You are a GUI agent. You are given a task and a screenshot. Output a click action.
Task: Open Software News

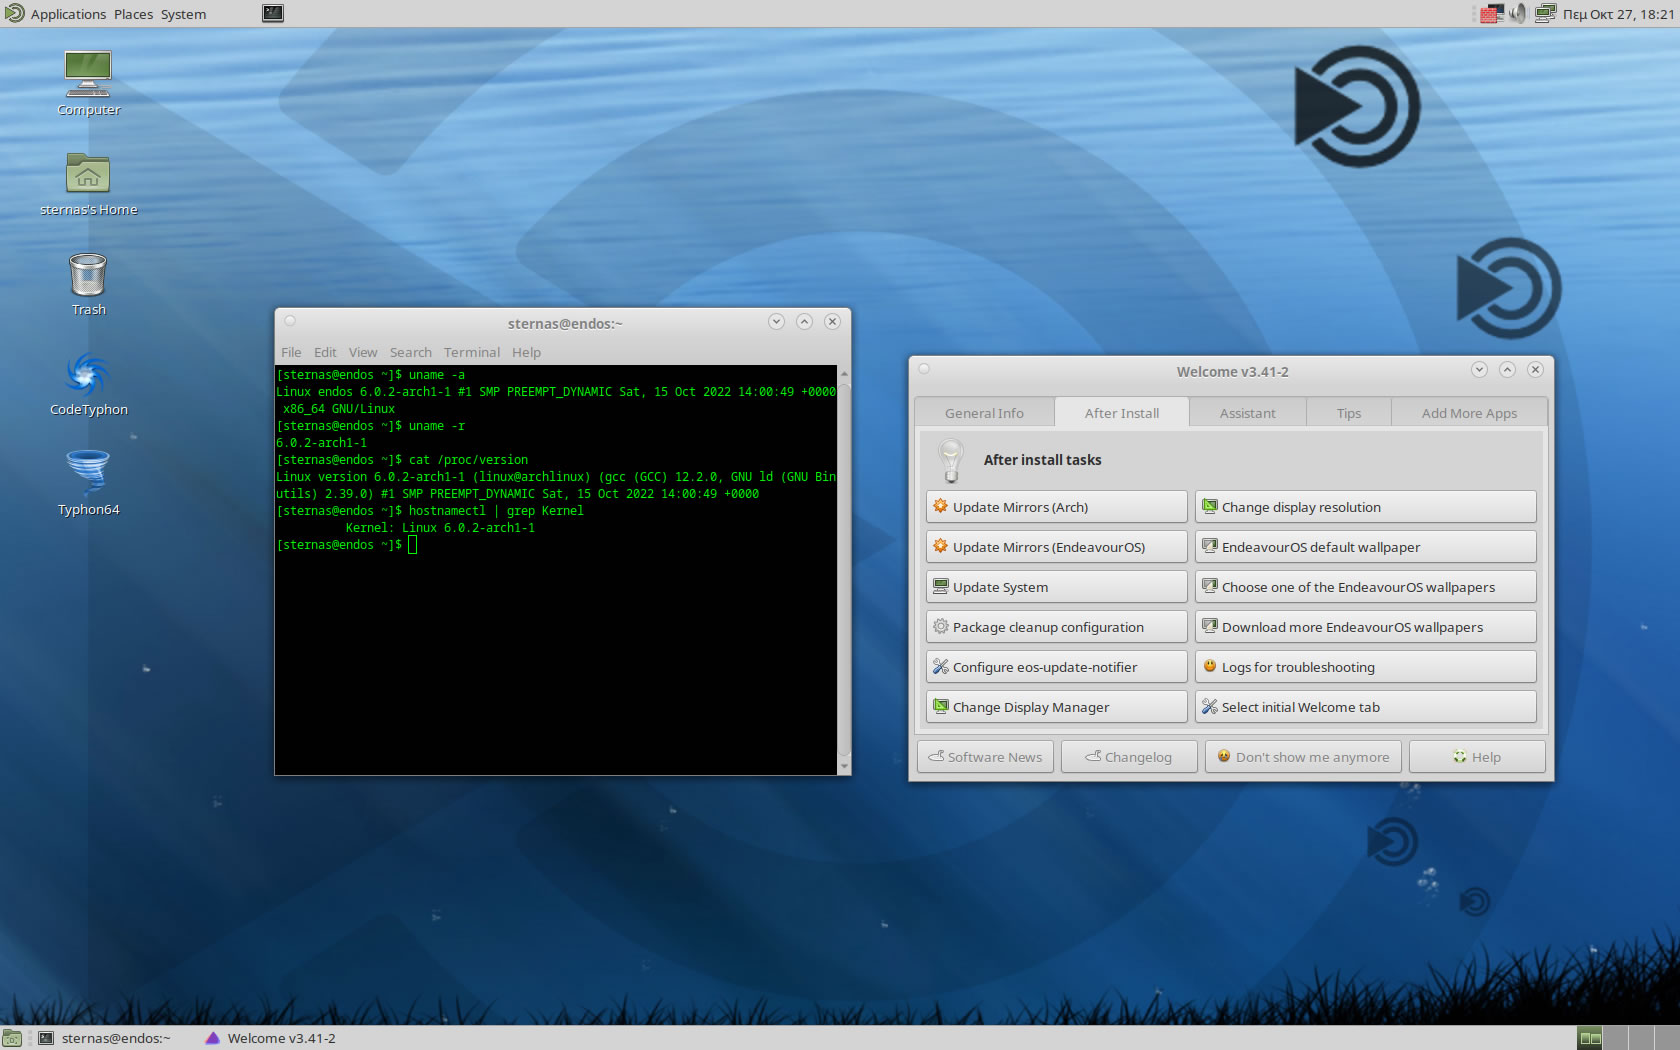point(985,757)
